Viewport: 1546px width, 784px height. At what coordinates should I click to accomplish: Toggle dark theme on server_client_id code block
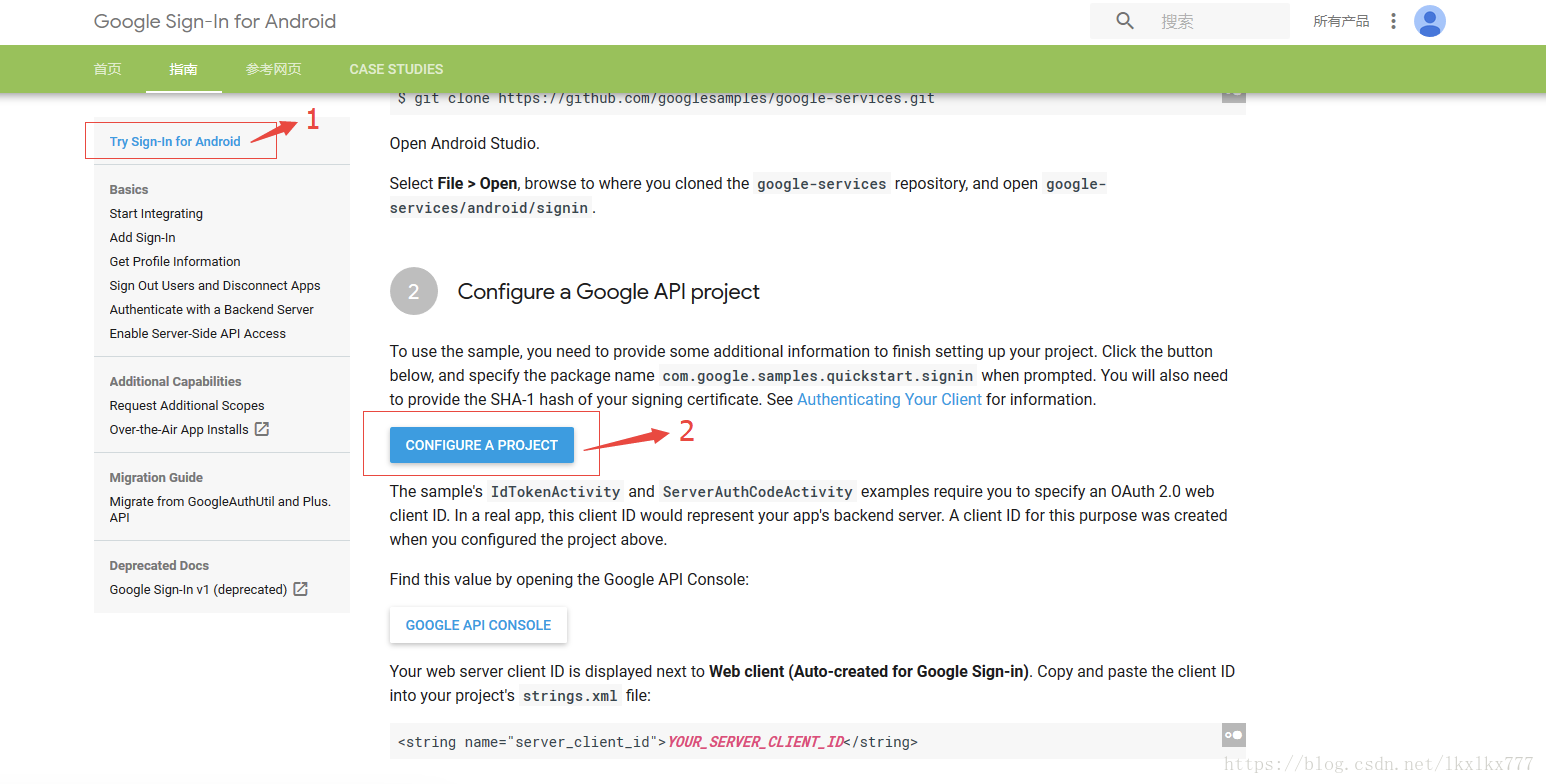[x=1233, y=735]
